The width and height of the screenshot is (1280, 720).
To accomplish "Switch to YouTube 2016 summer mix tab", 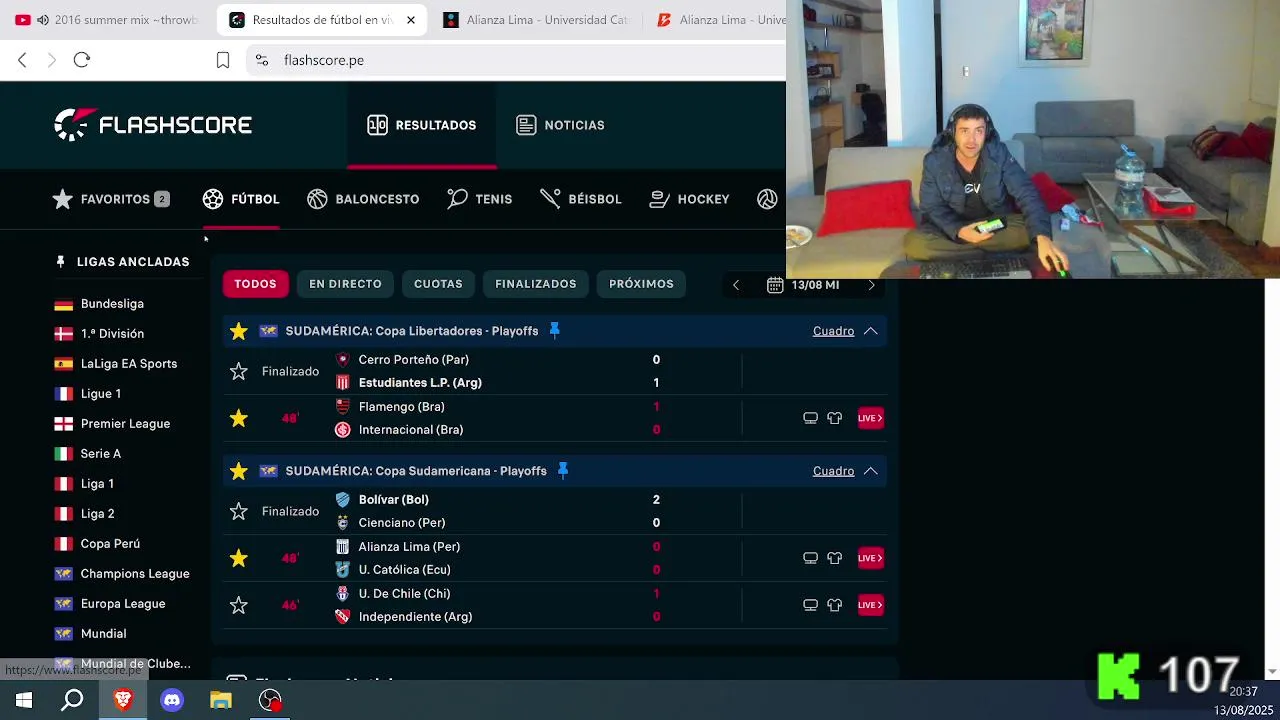I will (108, 20).
